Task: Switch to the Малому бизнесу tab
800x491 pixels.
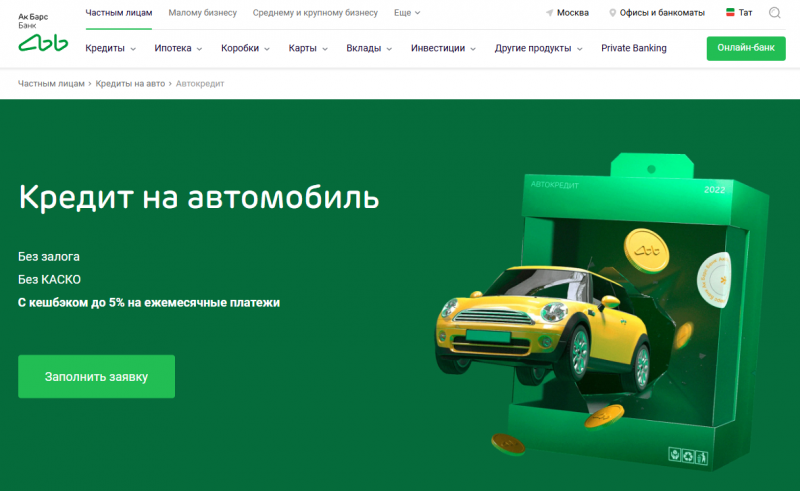Action: [x=203, y=13]
